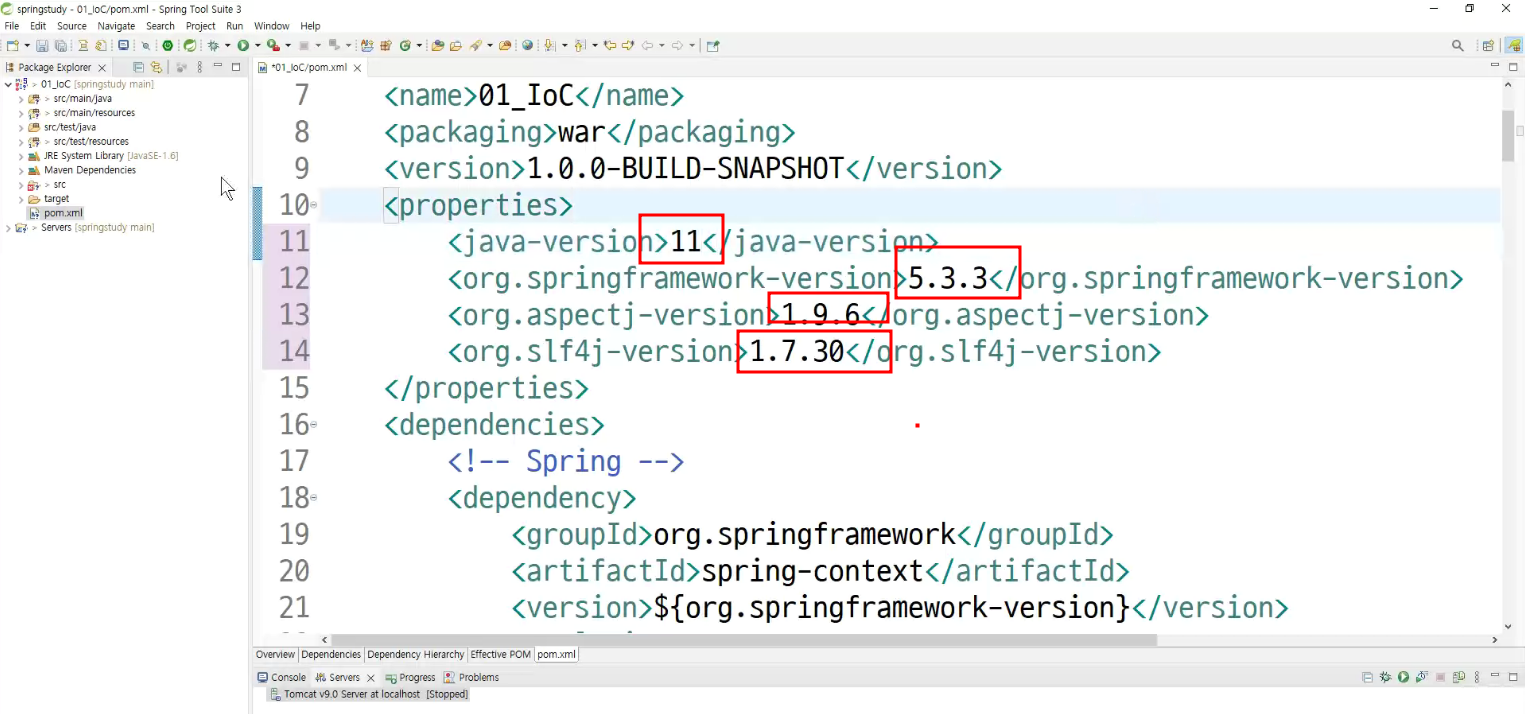This screenshot has width=1525, height=714.
Task: Open the Navigate menu
Action: (116, 26)
